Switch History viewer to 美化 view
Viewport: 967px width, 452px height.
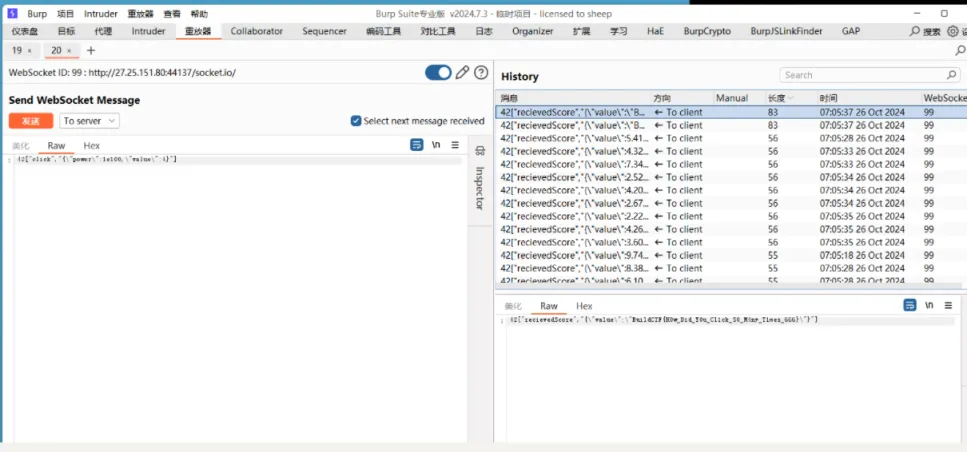(x=513, y=306)
